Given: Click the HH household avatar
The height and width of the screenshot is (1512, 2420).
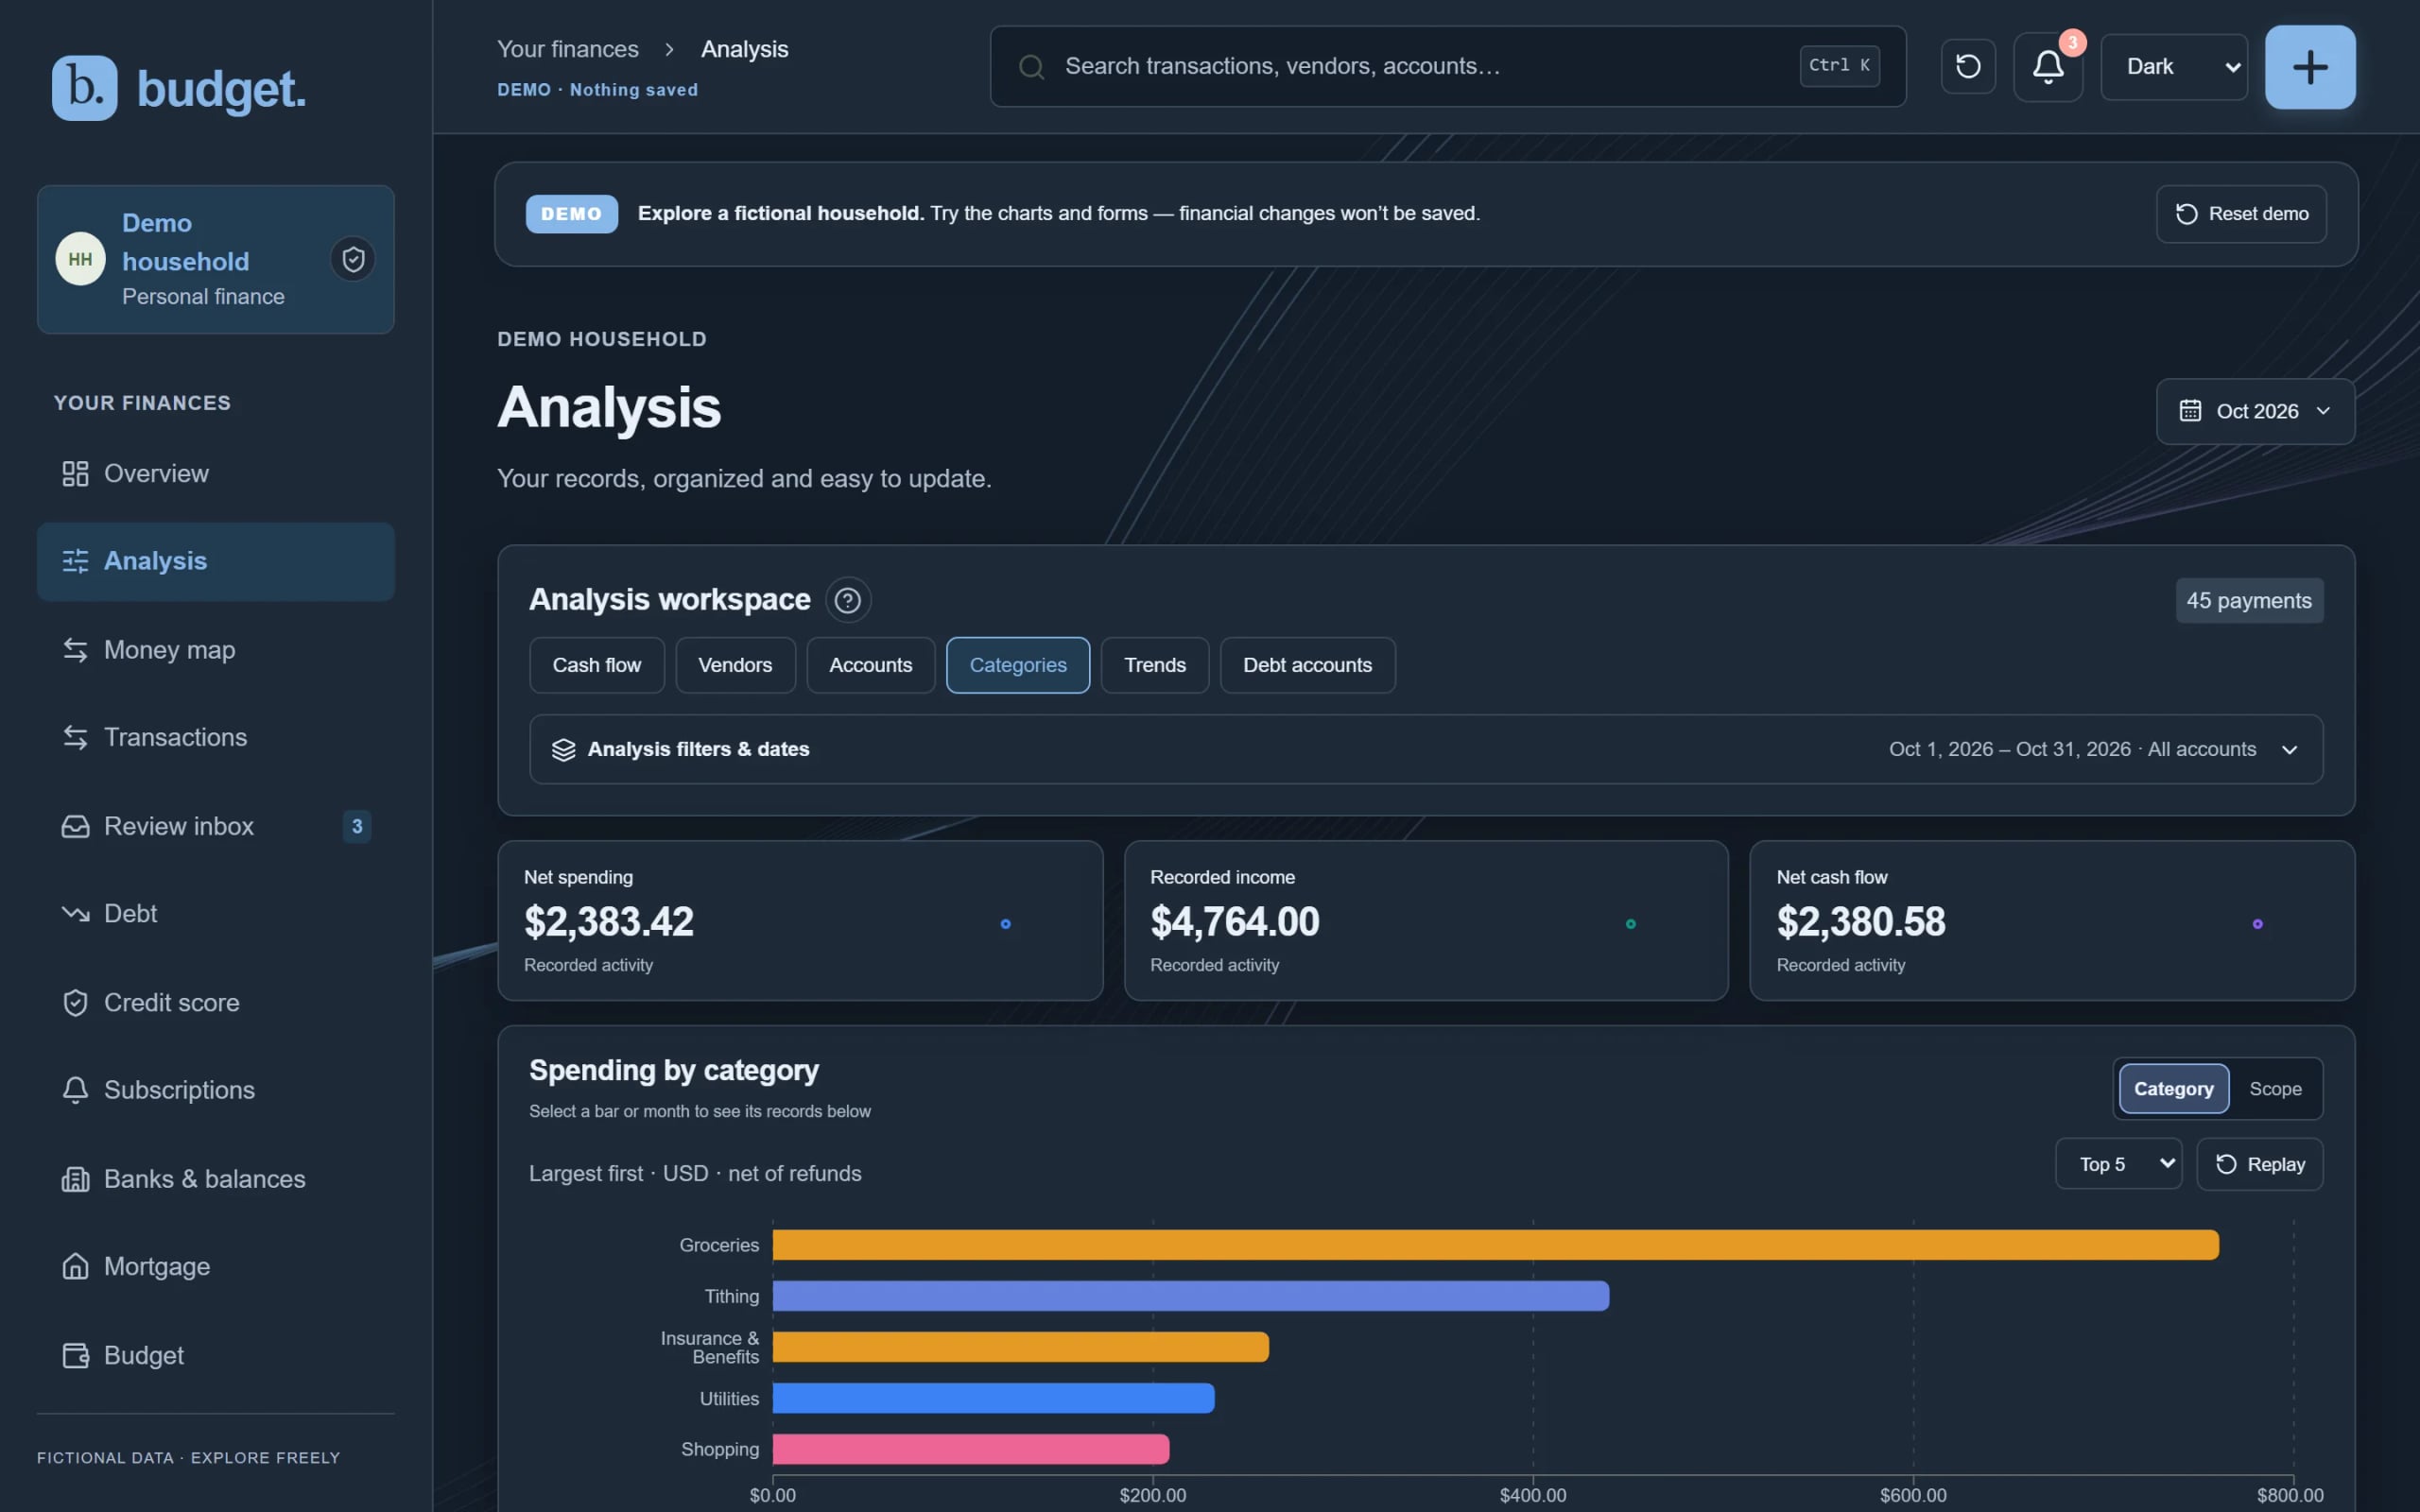Looking at the screenshot, I should click(80, 260).
